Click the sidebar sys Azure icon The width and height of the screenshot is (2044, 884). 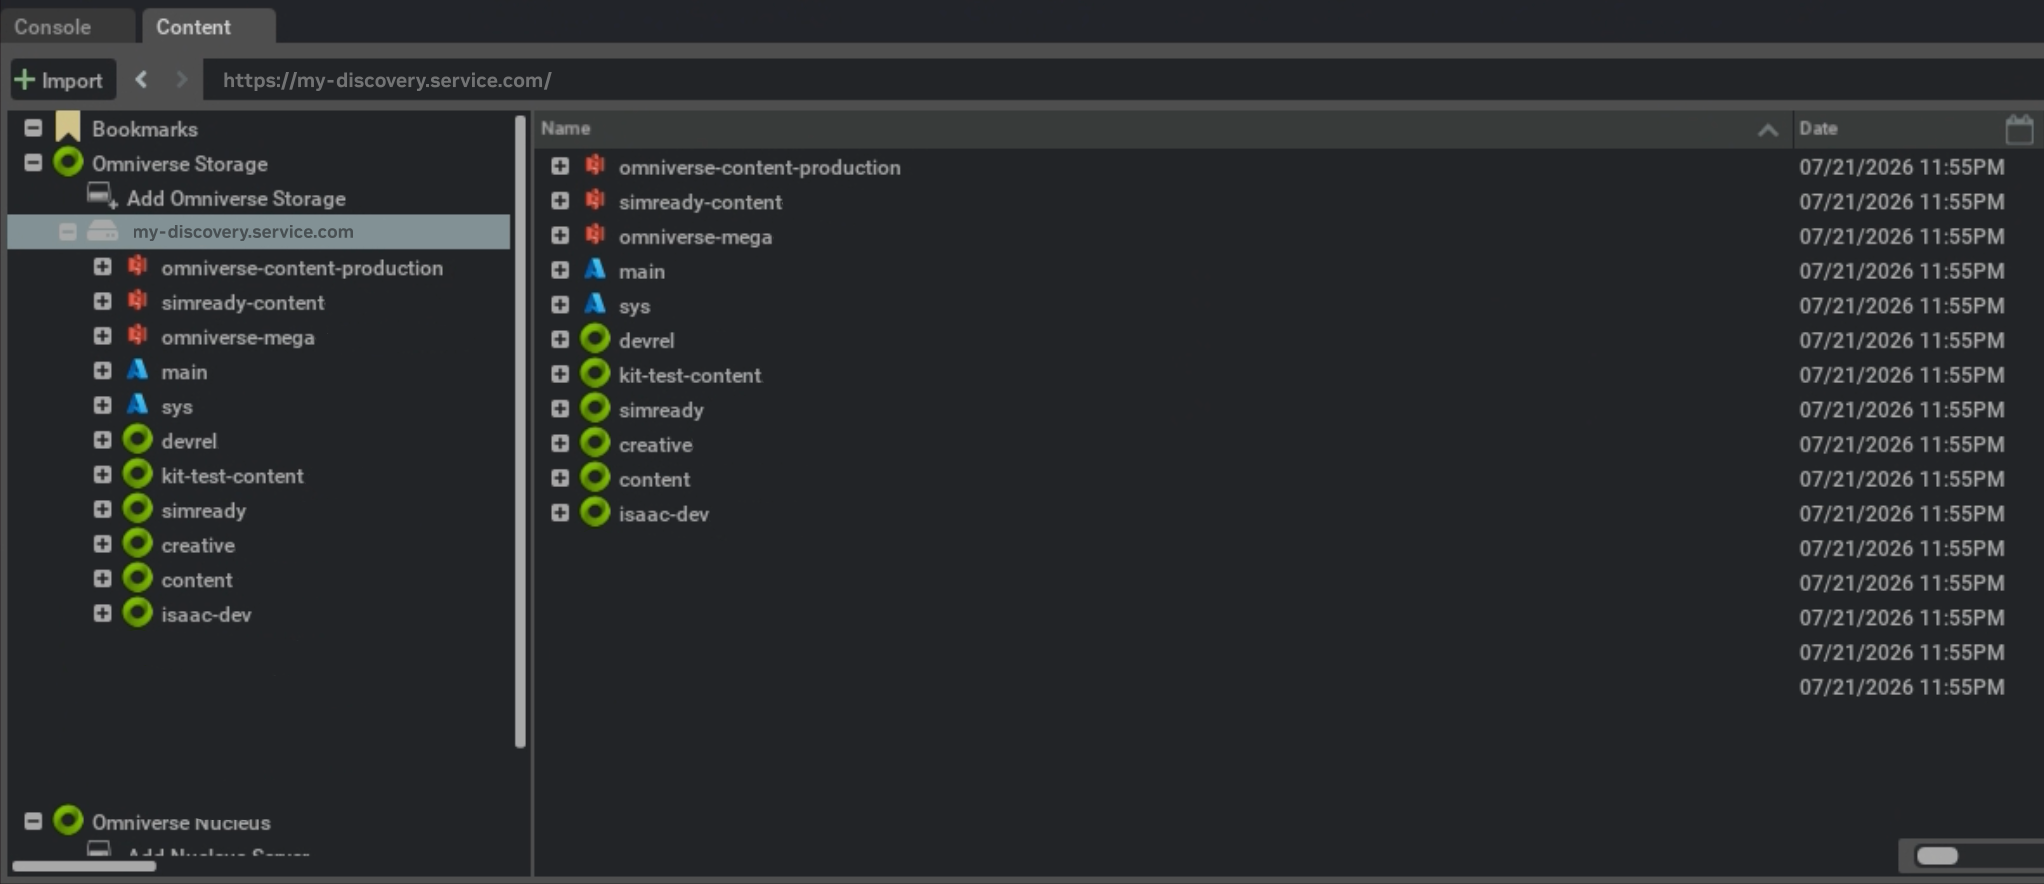tap(138, 405)
